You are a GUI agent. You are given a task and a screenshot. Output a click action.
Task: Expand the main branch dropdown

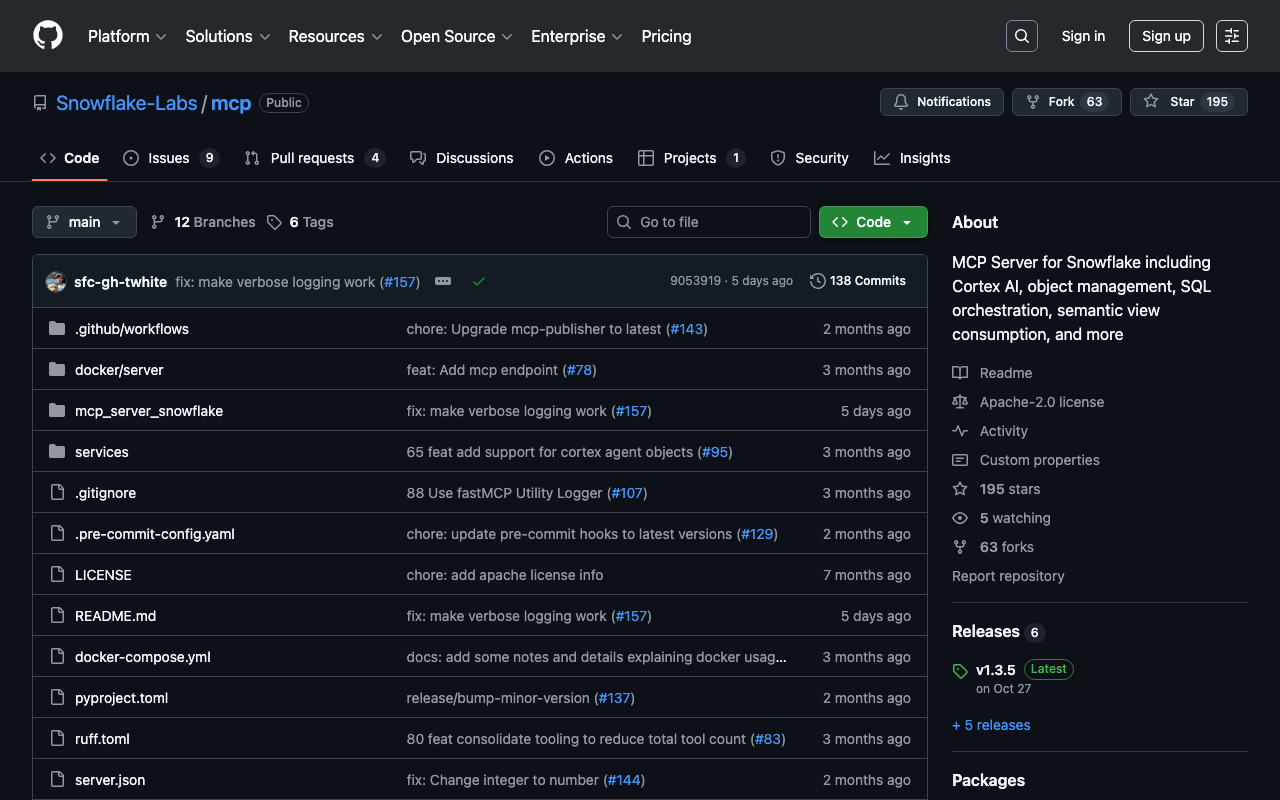[84, 222]
